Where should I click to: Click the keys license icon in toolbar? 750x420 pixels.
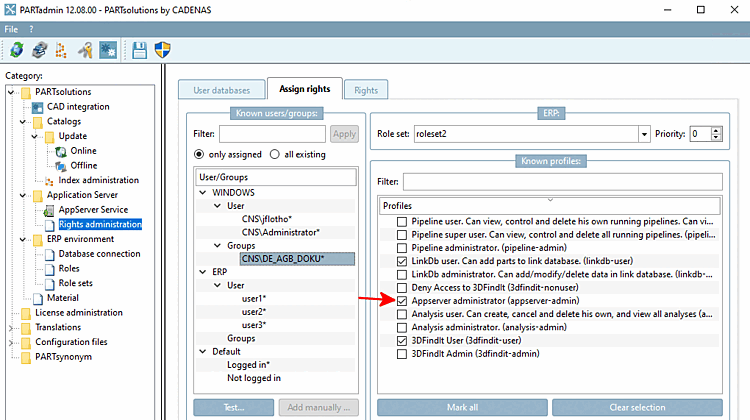point(85,50)
